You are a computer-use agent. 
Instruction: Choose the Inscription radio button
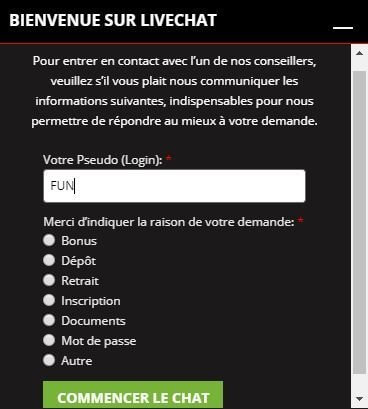pos(49,300)
